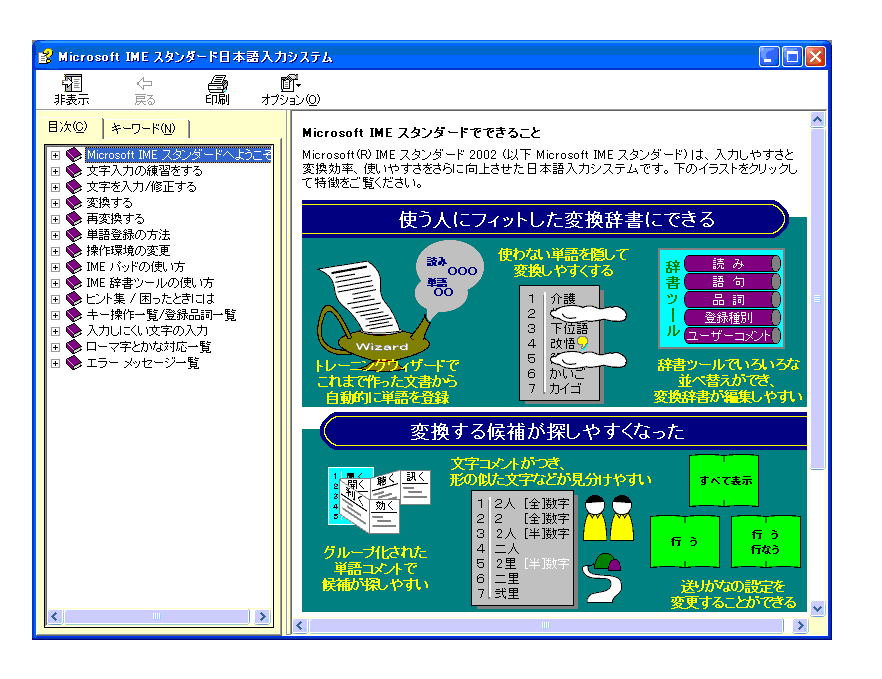The width and height of the screenshot is (882, 679).
Task: Expand the Microsoft IME スタンダードへようこそ node
Action: 55,155
